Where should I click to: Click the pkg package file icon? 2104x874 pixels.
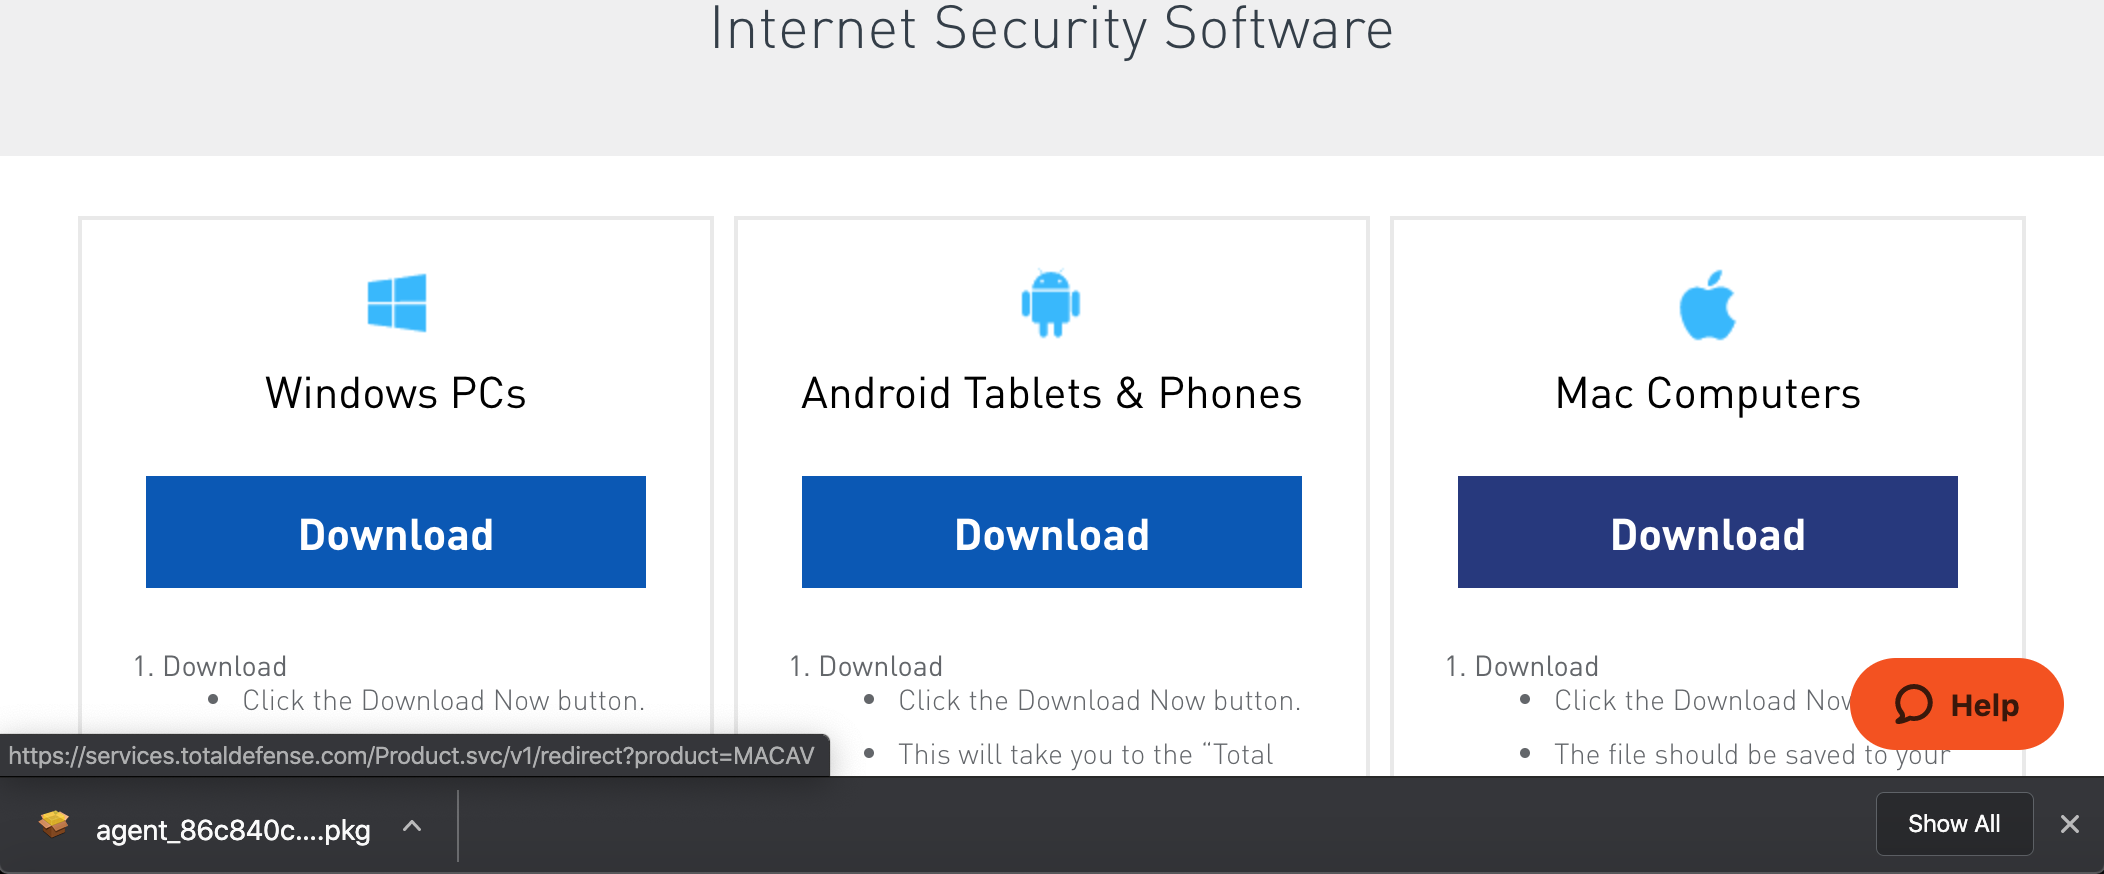point(54,825)
